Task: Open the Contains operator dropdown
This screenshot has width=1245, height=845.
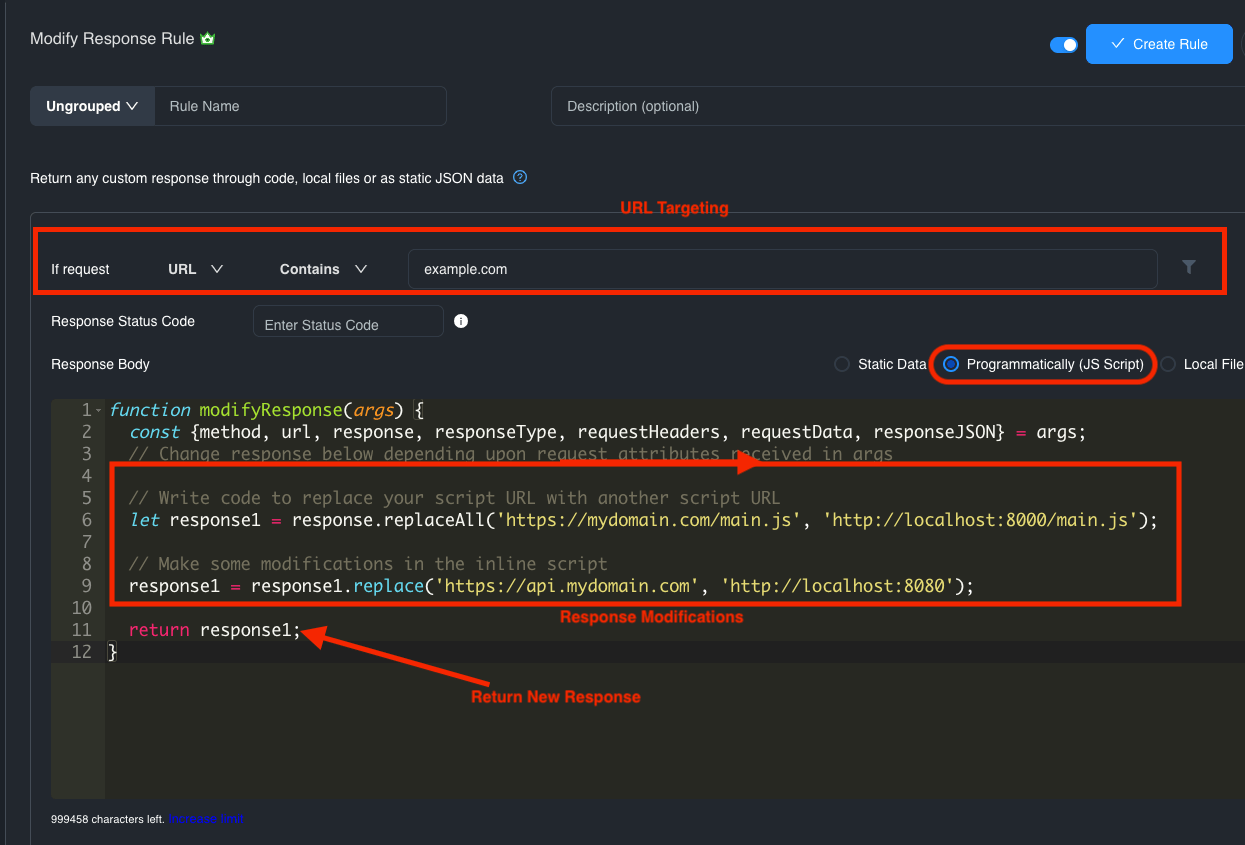Action: (322, 268)
